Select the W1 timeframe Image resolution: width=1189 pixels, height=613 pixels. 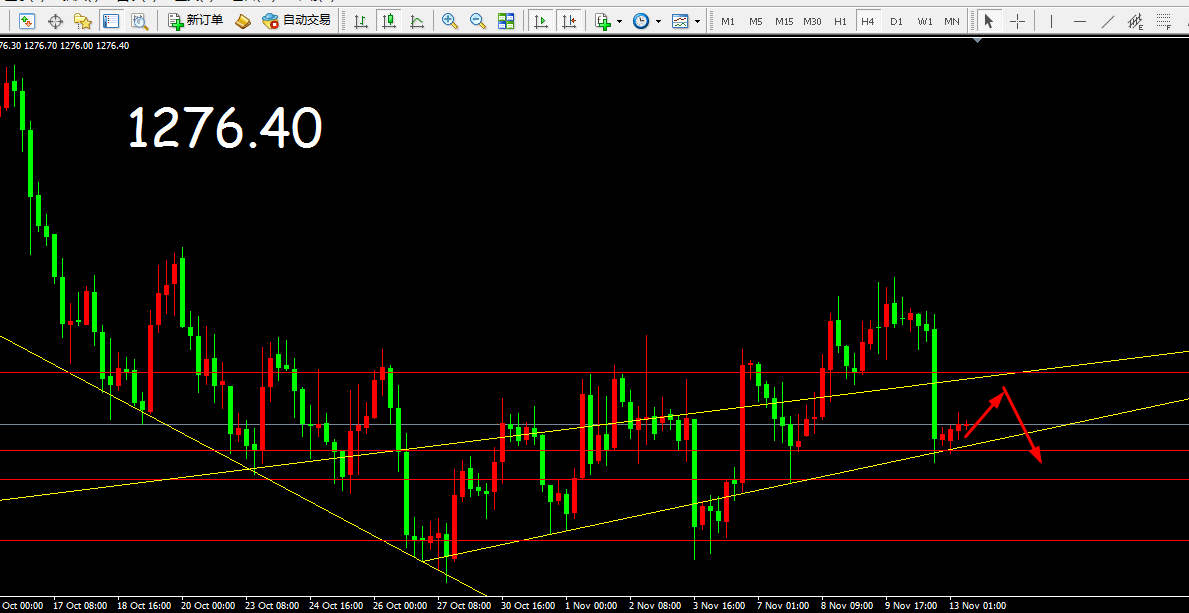[x=924, y=21]
